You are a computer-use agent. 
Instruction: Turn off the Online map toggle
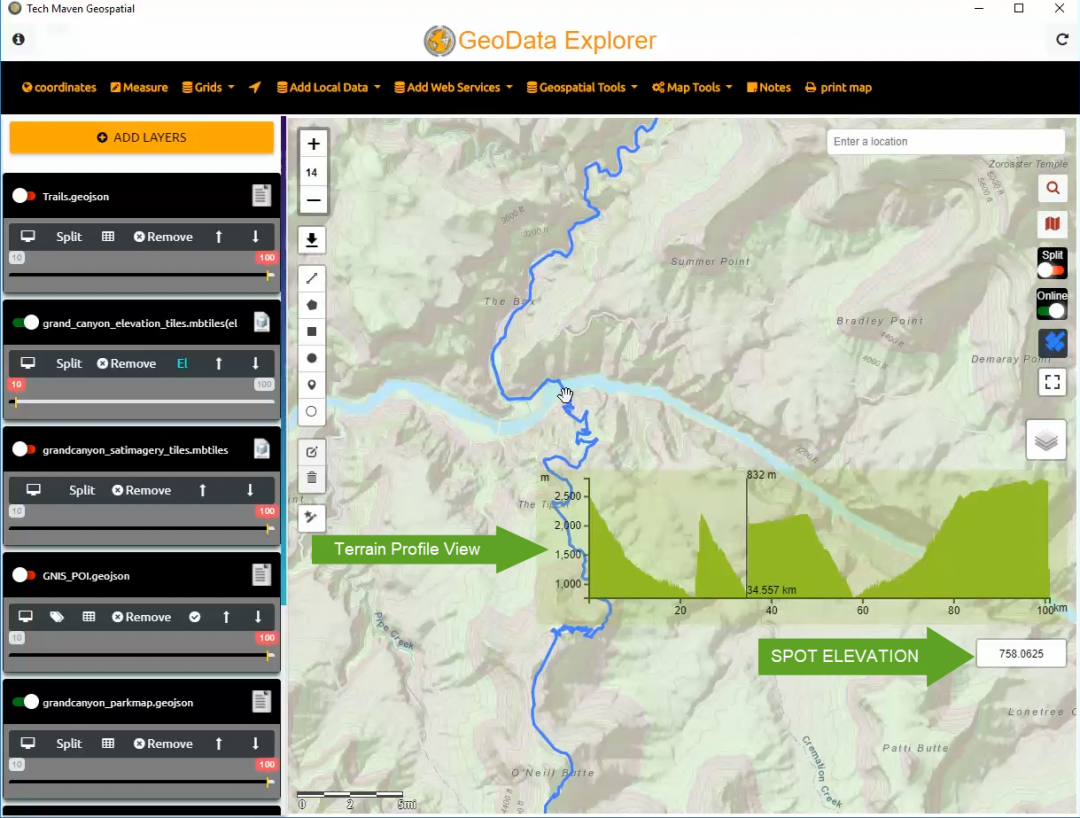1051,311
